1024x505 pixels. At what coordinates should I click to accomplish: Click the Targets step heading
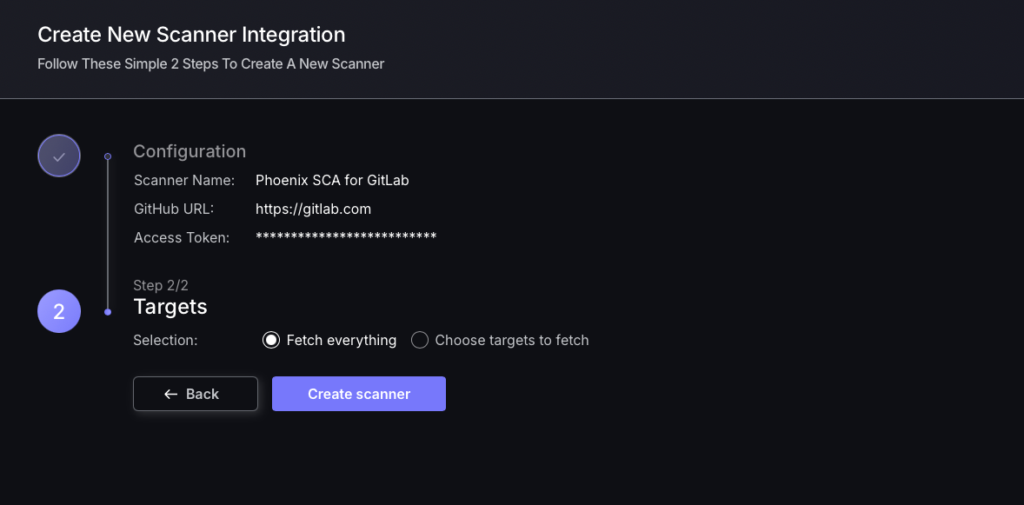coord(170,306)
